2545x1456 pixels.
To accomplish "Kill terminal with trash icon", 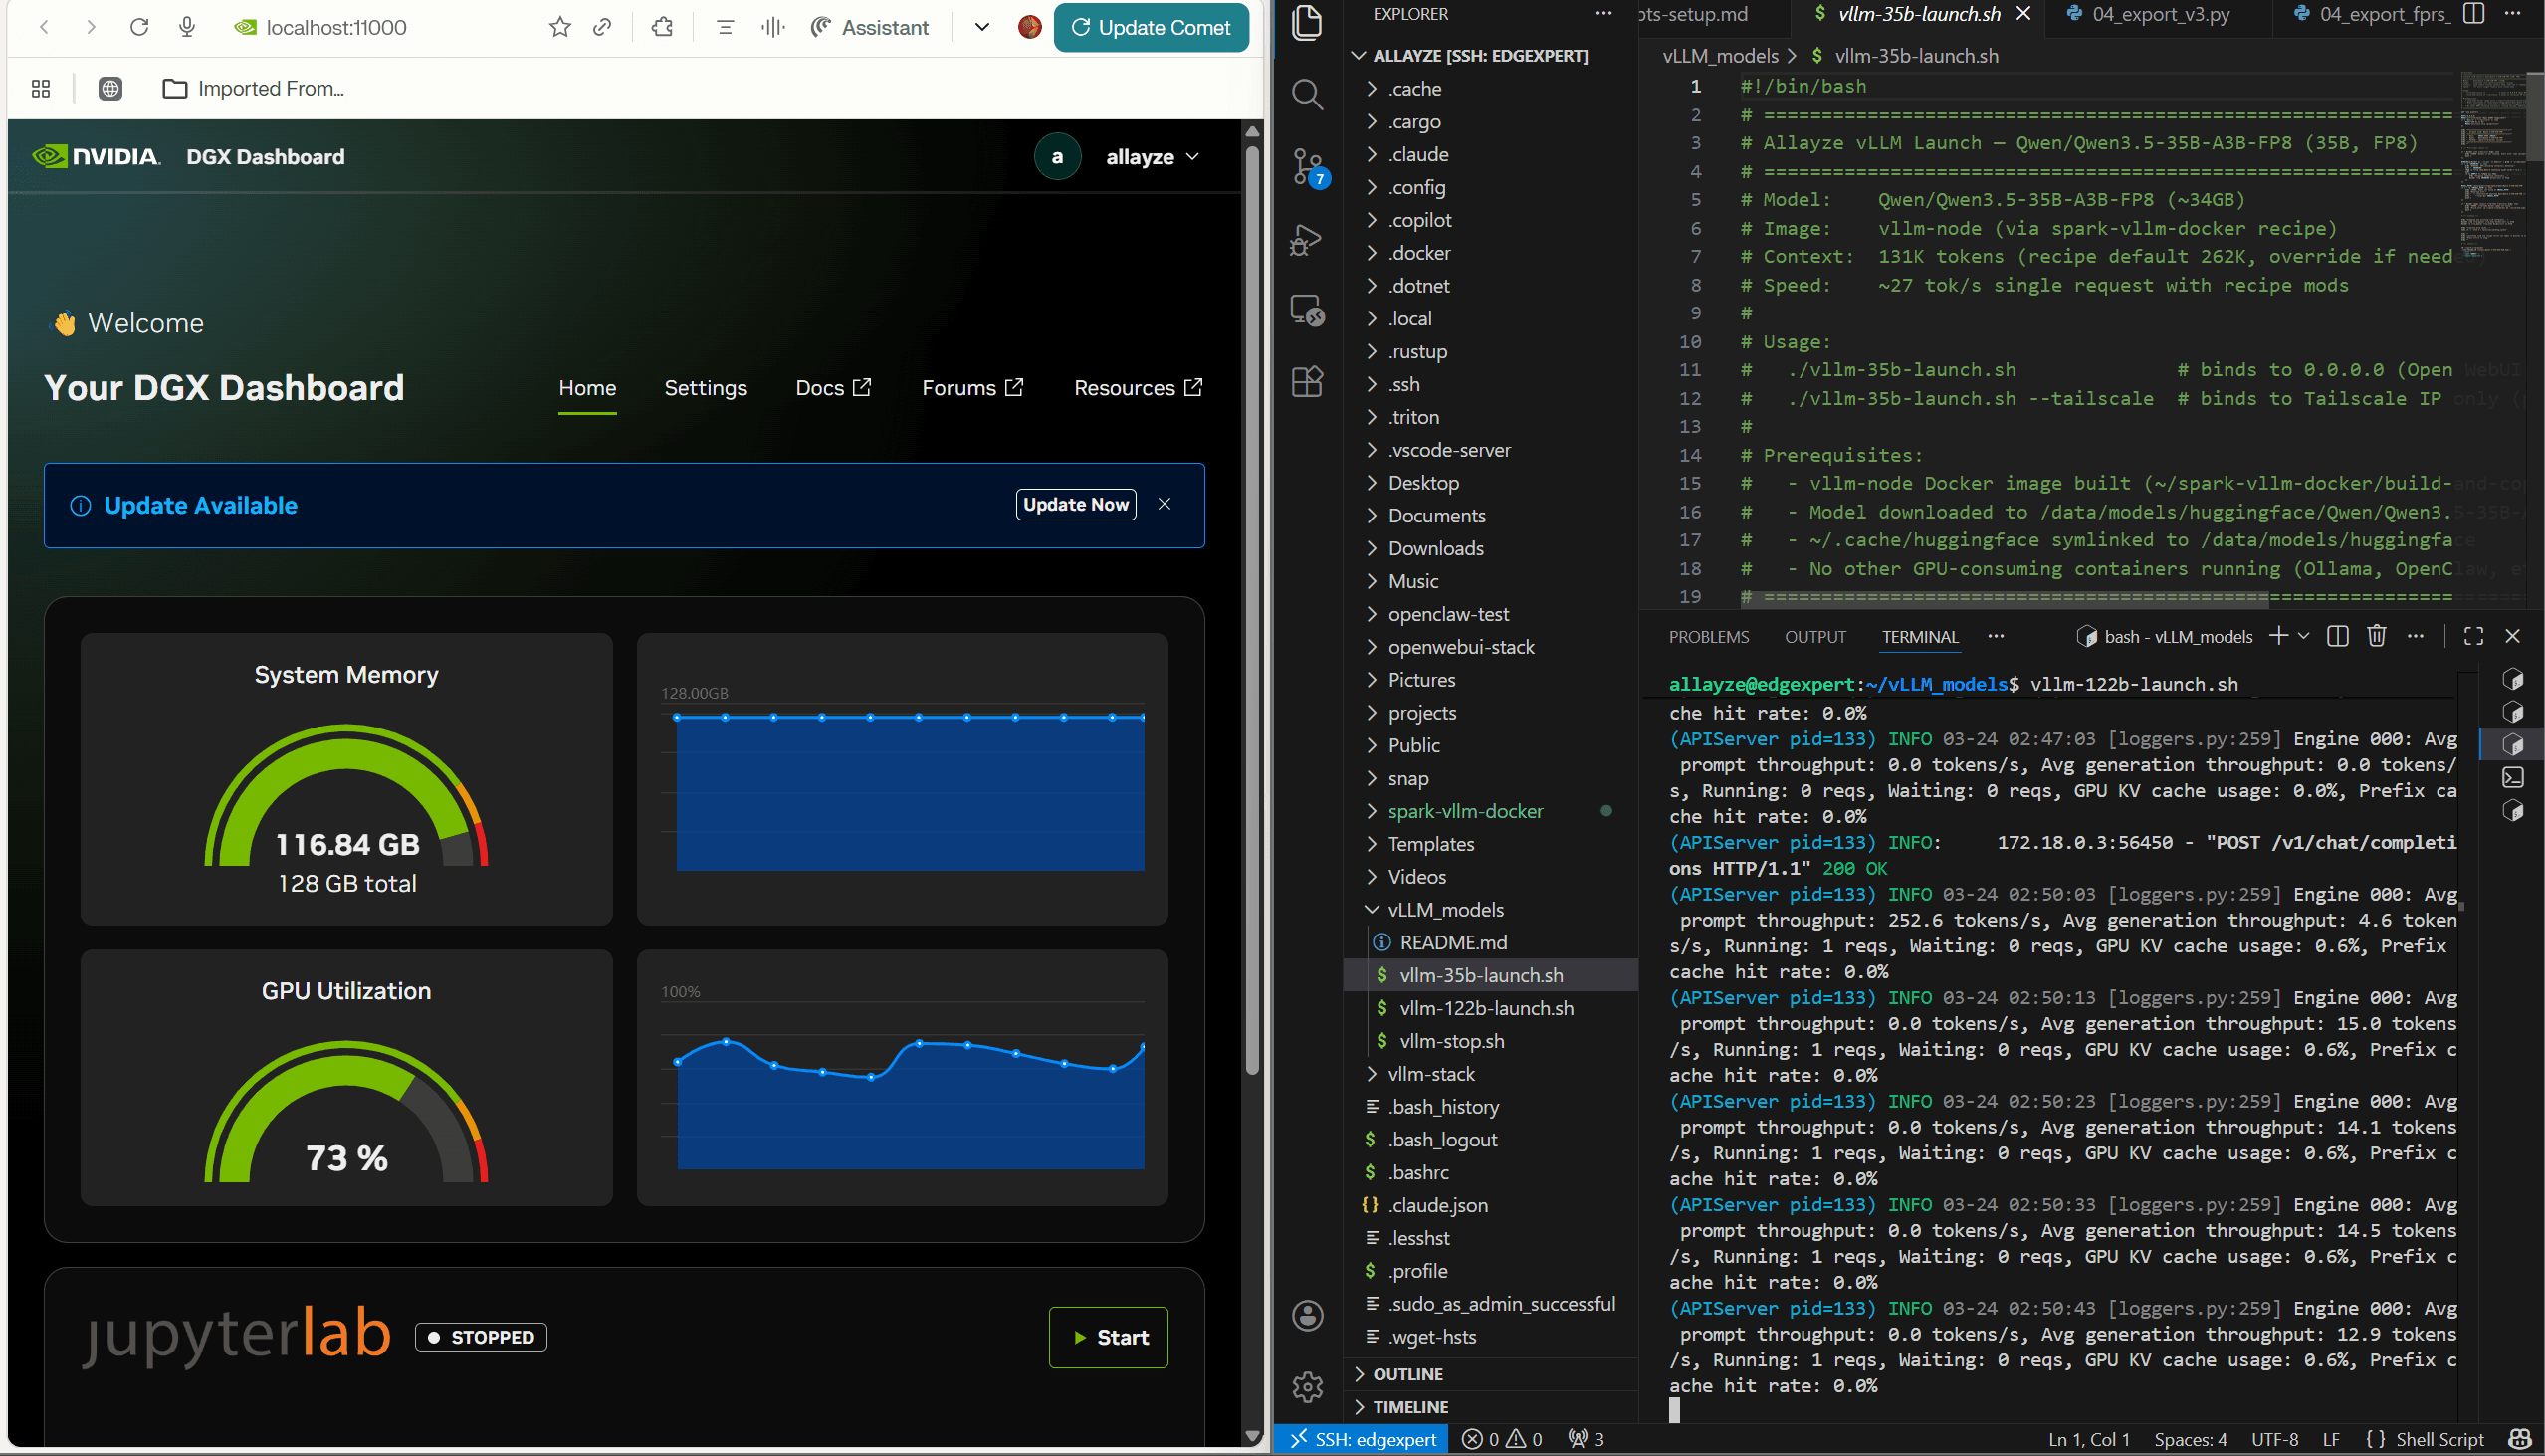I will click(2377, 636).
